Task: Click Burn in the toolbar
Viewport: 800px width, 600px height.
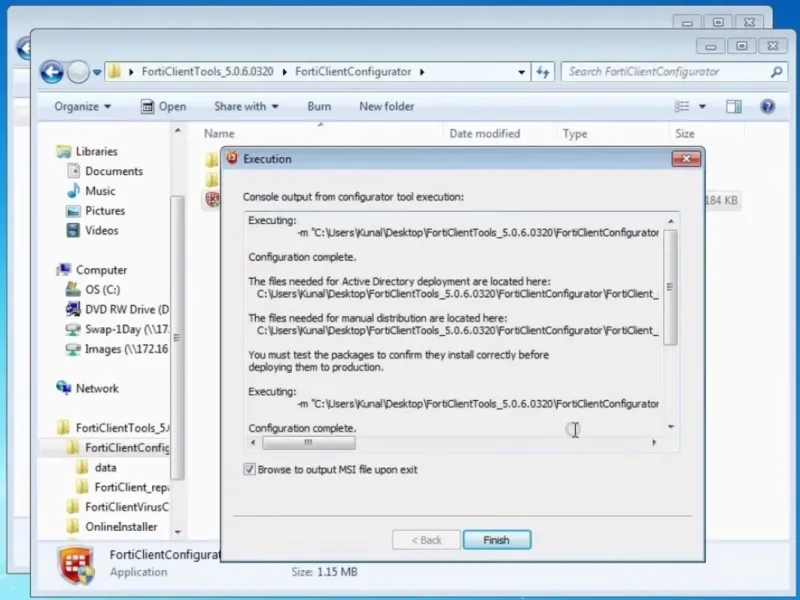Action: [x=319, y=107]
